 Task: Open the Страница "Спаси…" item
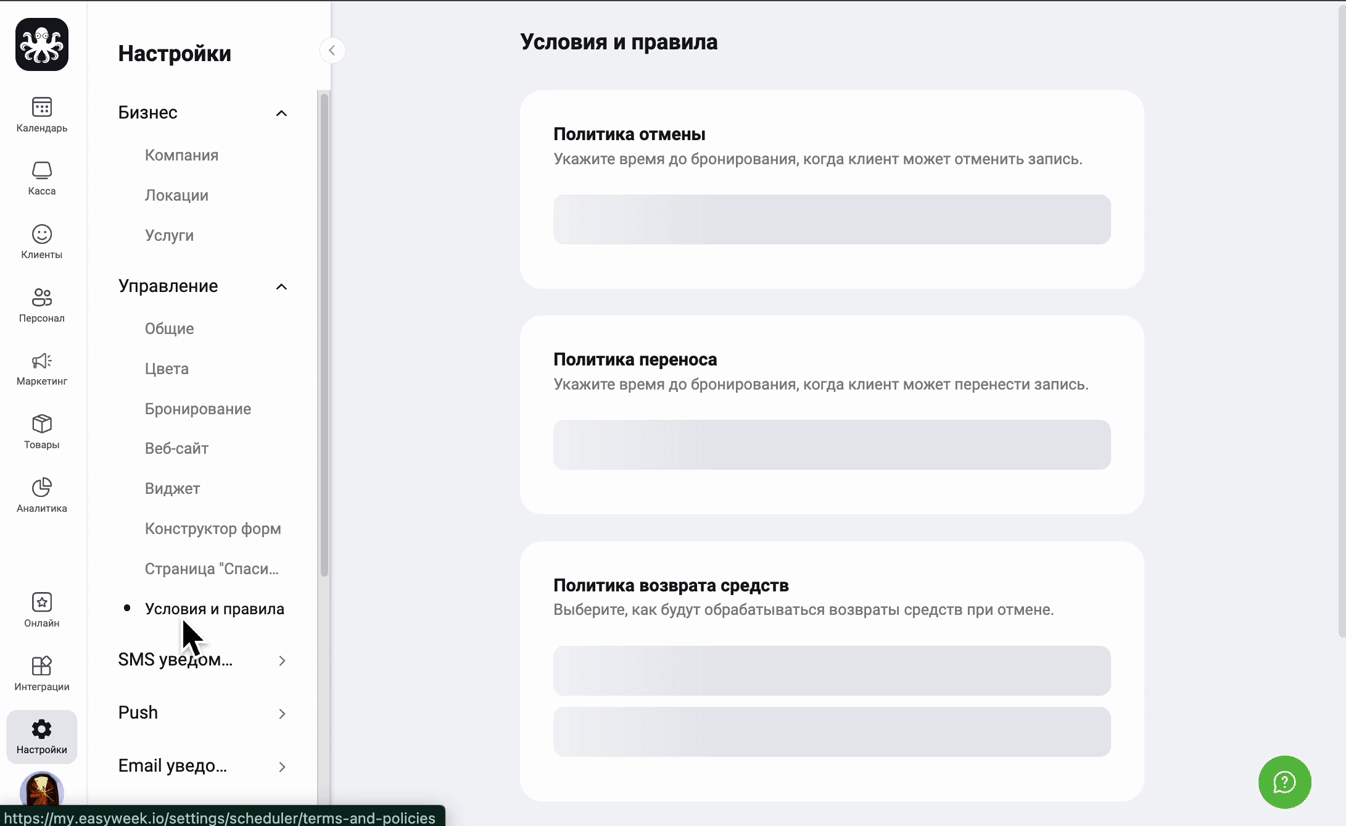coord(212,568)
